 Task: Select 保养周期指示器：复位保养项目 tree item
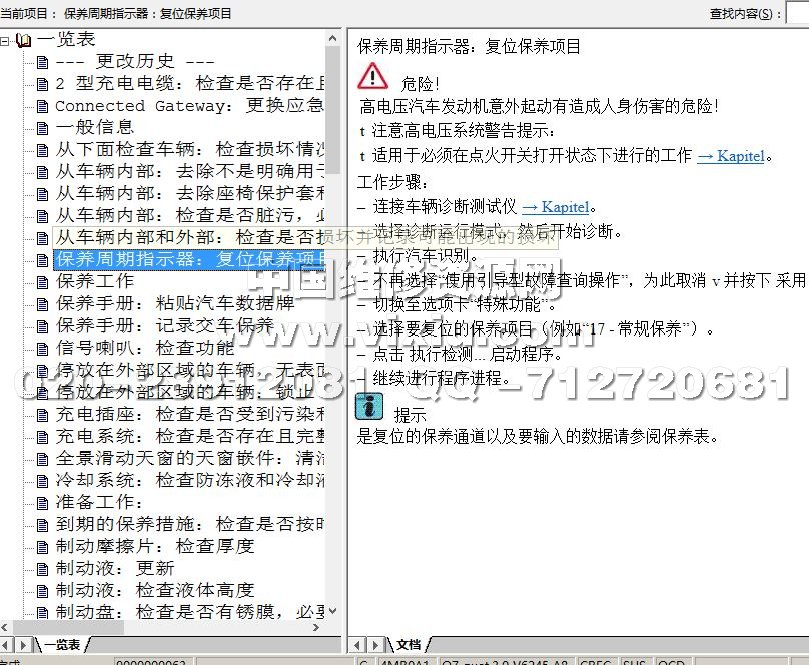click(190, 260)
